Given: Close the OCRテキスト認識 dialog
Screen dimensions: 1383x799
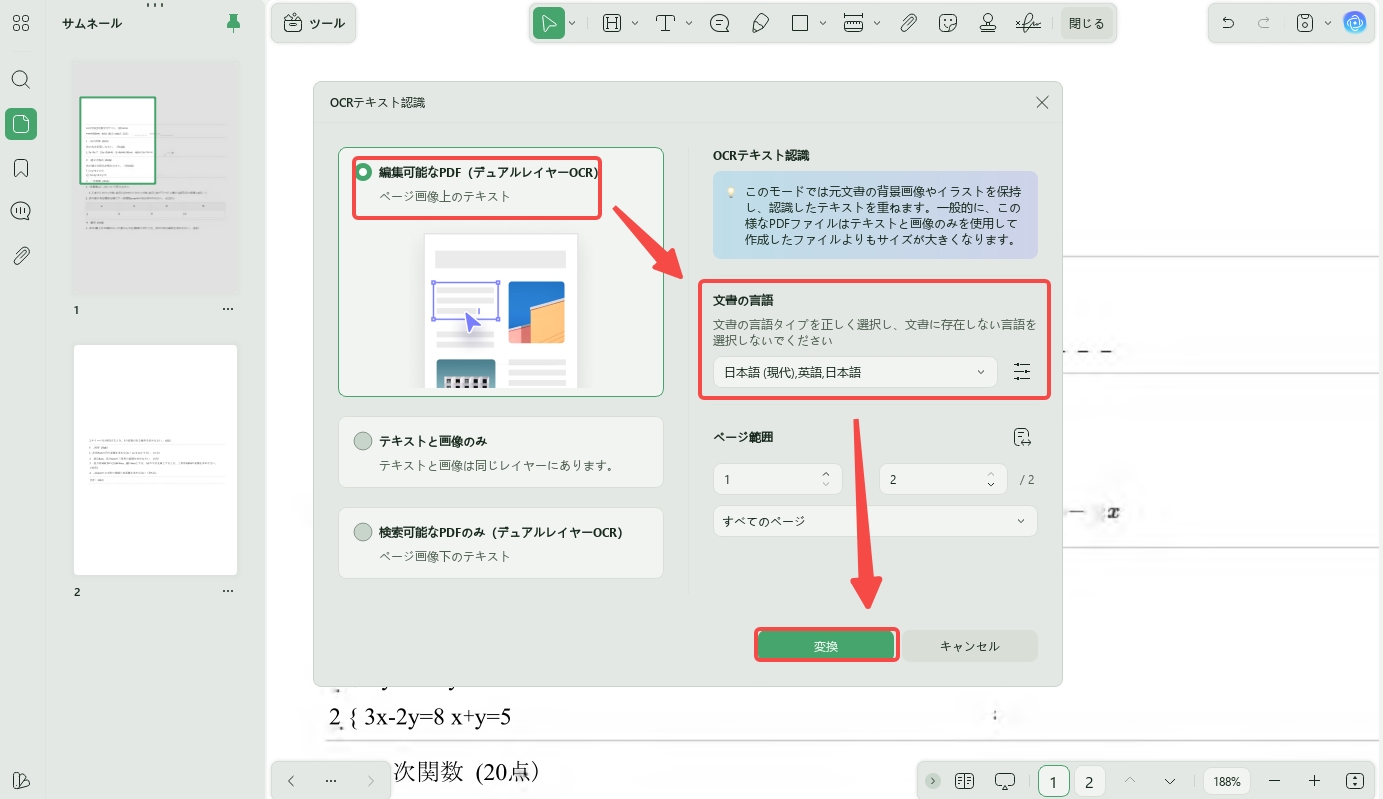Looking at the screenshot, I should click(1042, 102).
